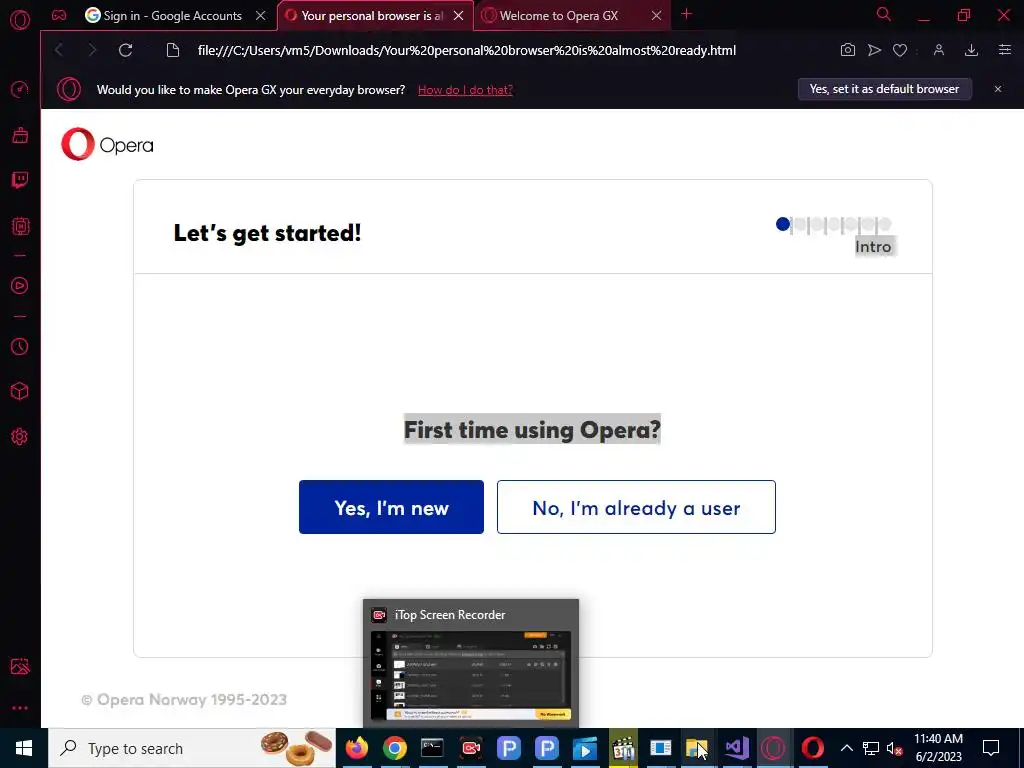Take a snapshot with camera icon

click(x=848, y=50)
